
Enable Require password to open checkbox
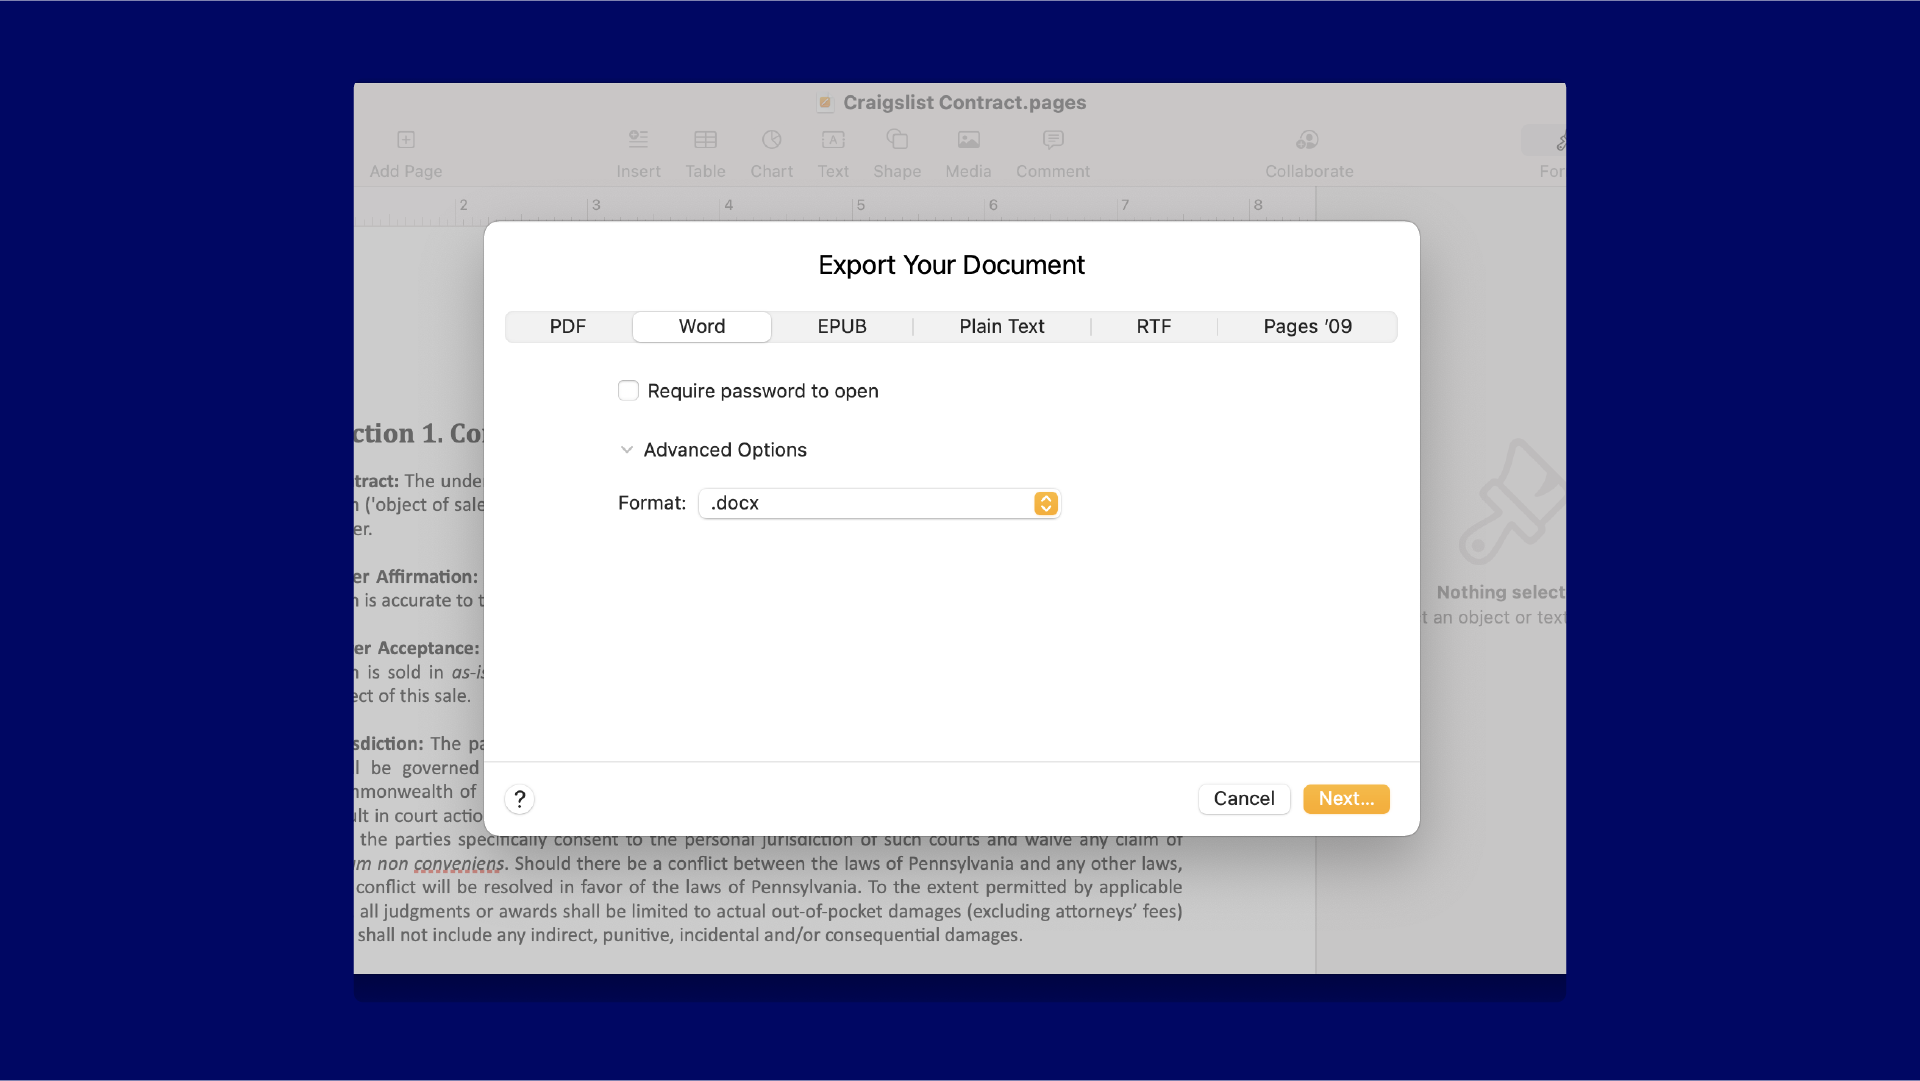point(628,391)
